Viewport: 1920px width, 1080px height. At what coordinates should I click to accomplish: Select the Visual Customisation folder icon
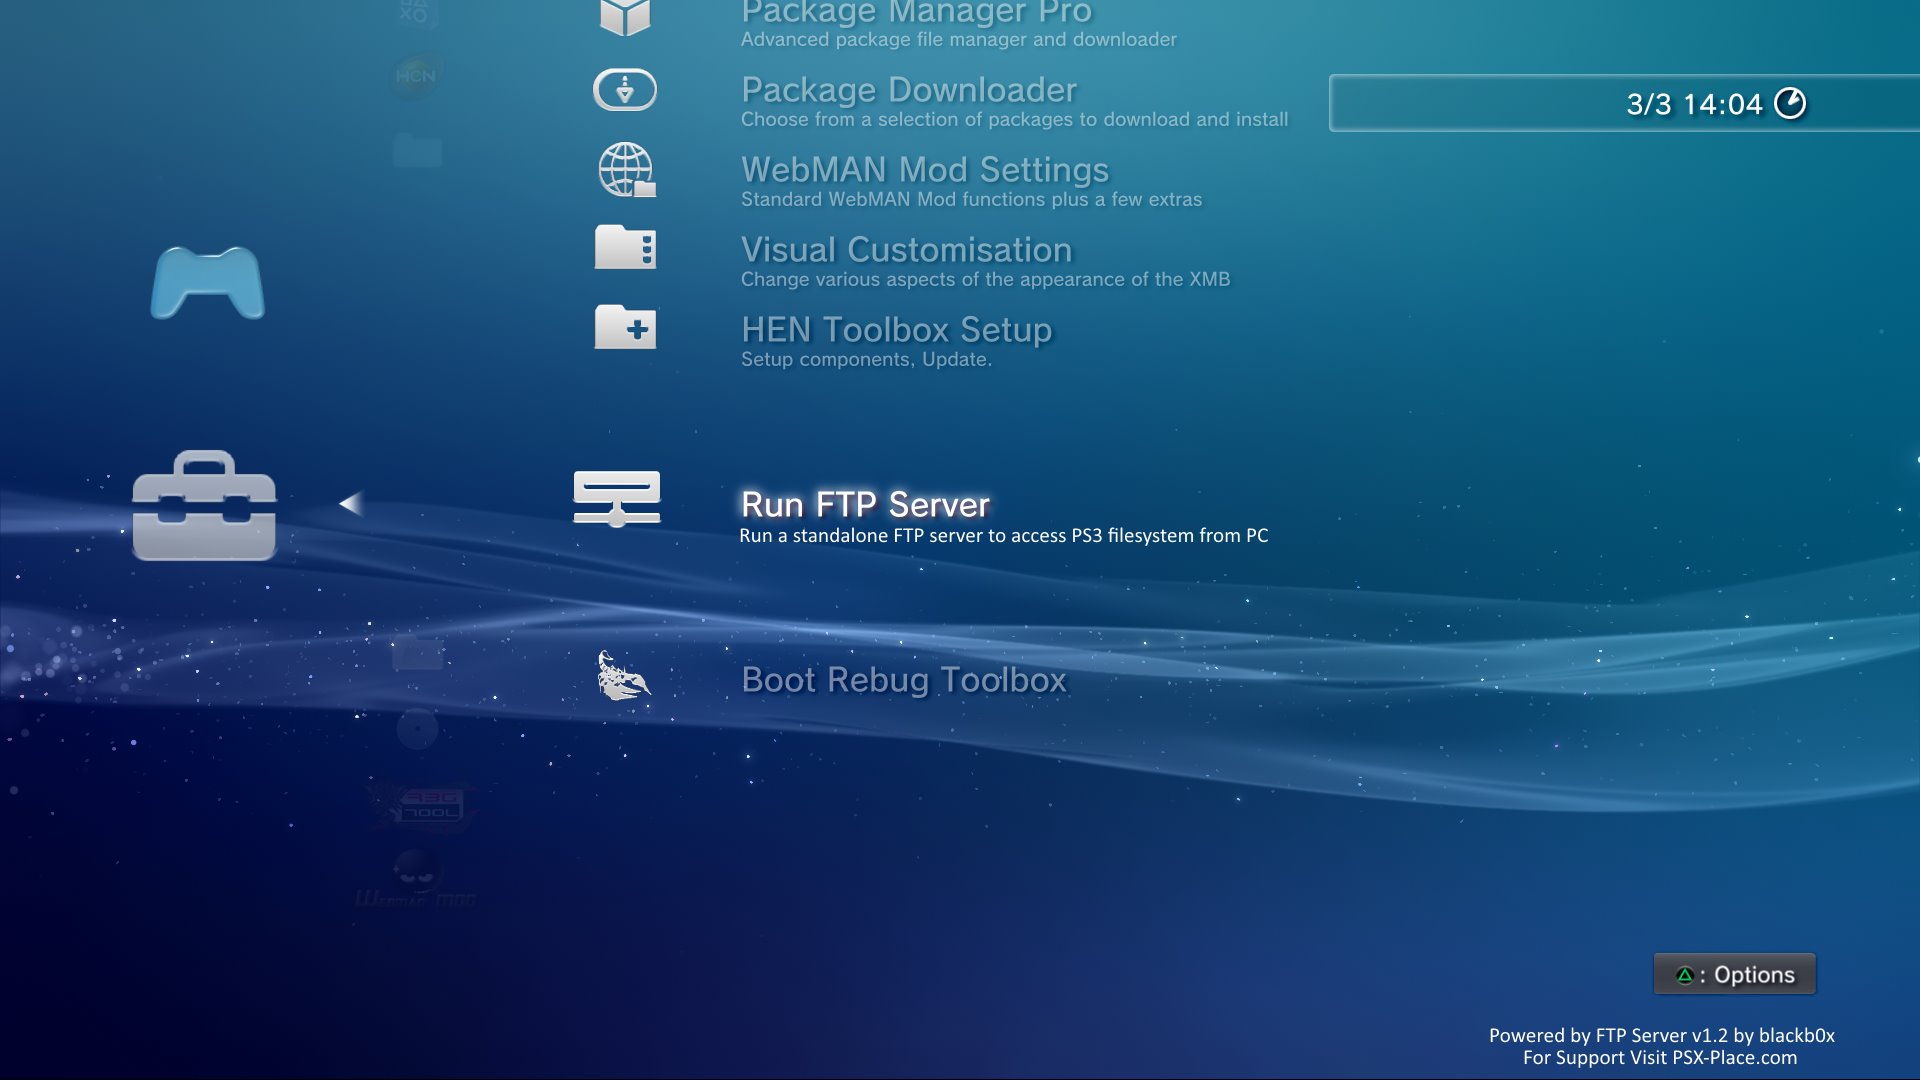pyautogui.click(x=625, y=247)
